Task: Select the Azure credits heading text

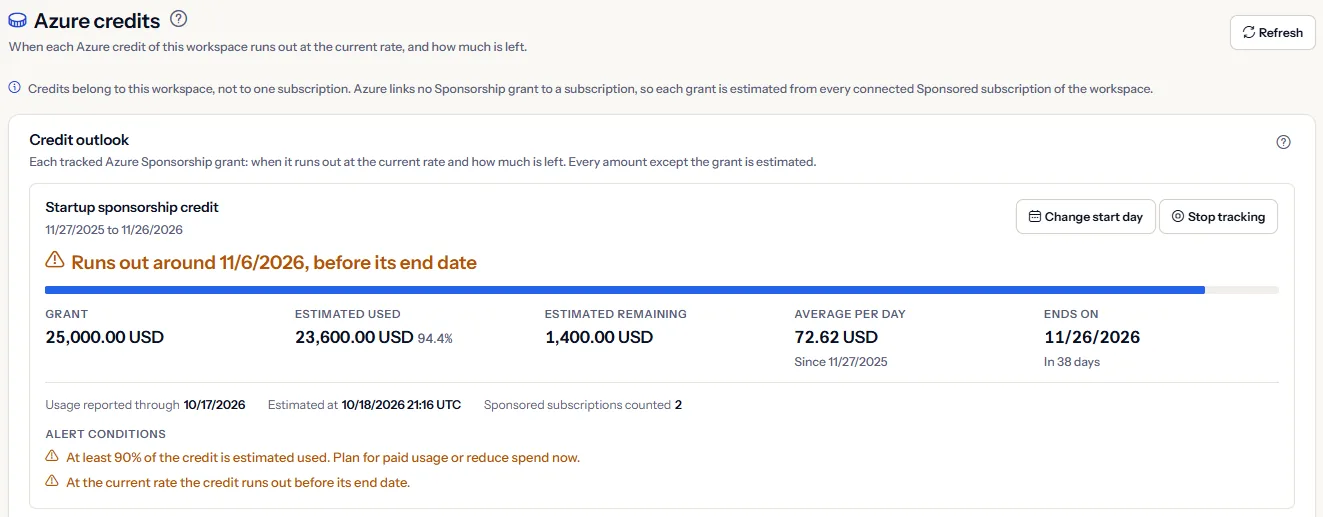Action: tap(96, 20)
